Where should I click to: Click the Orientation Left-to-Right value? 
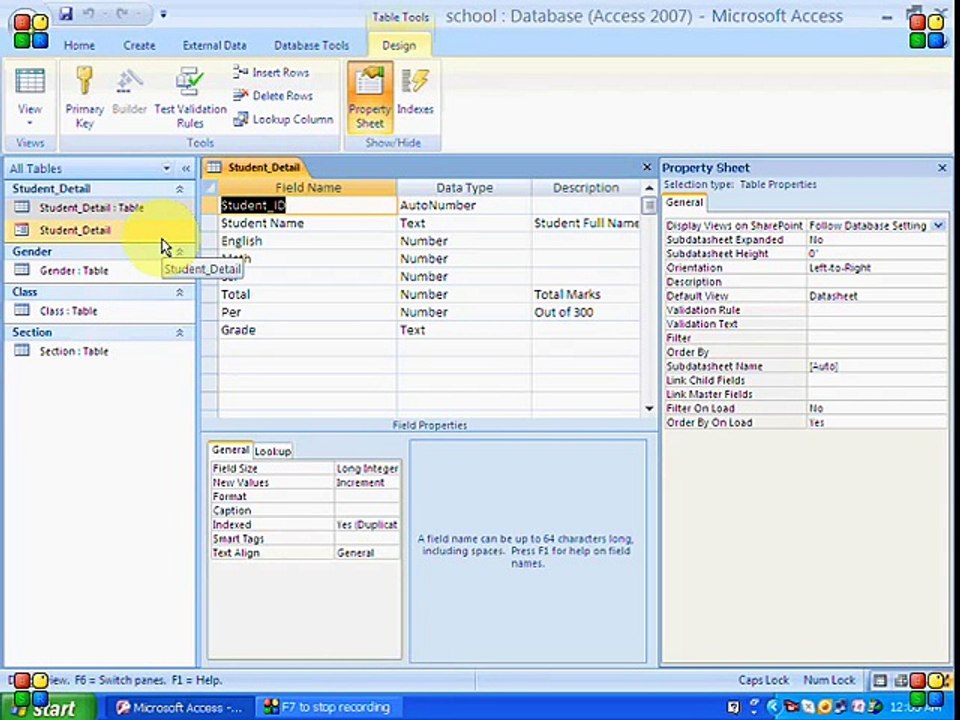pyautogui.click(x=877, y=268)
